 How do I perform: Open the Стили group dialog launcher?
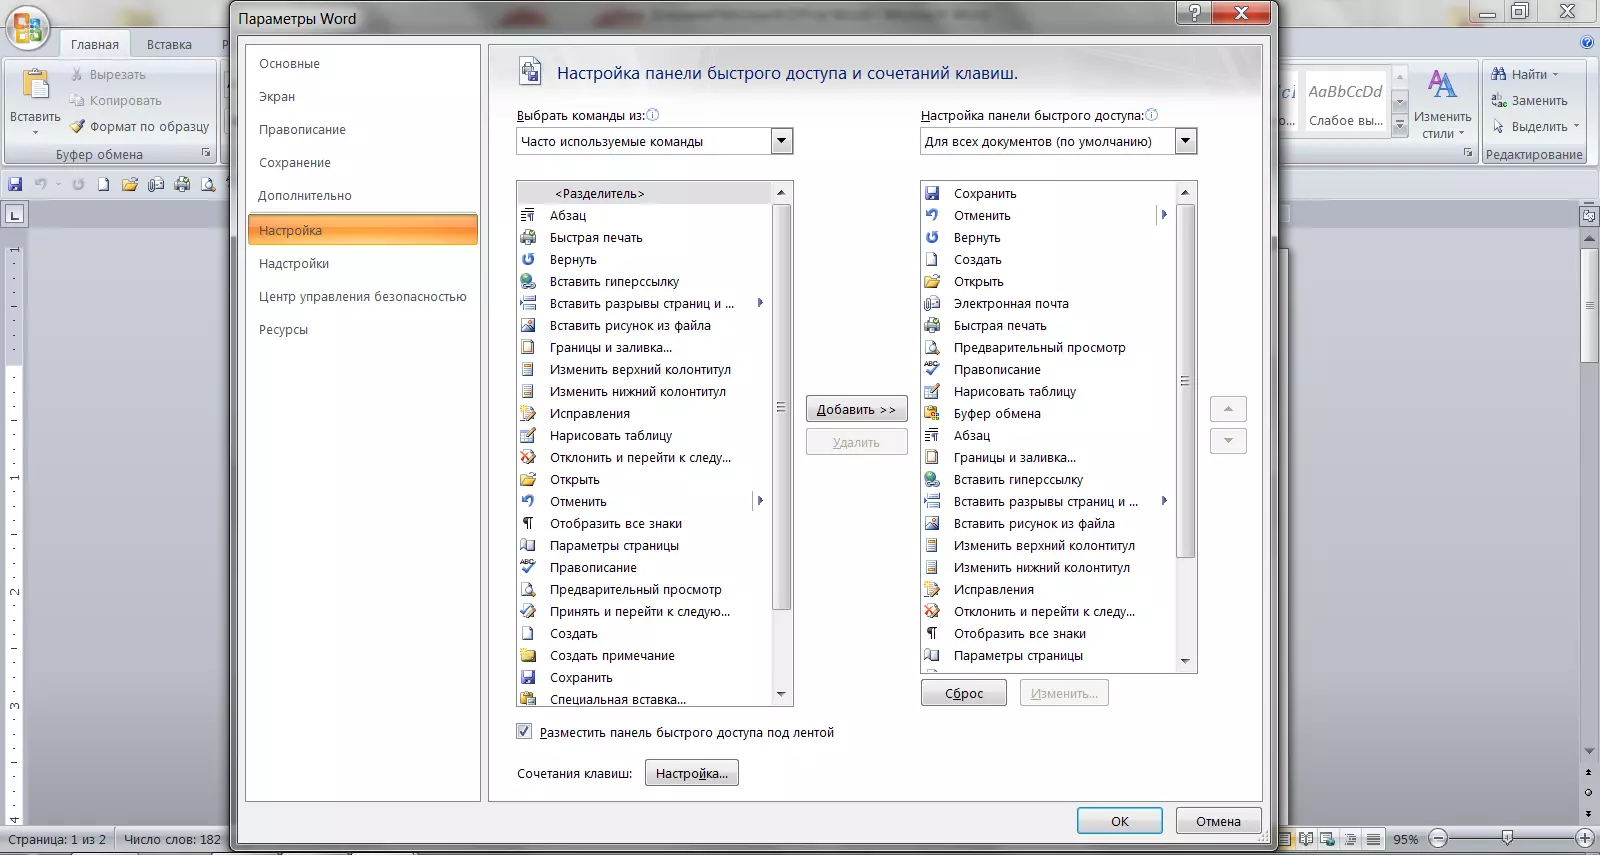[1468, 153]
